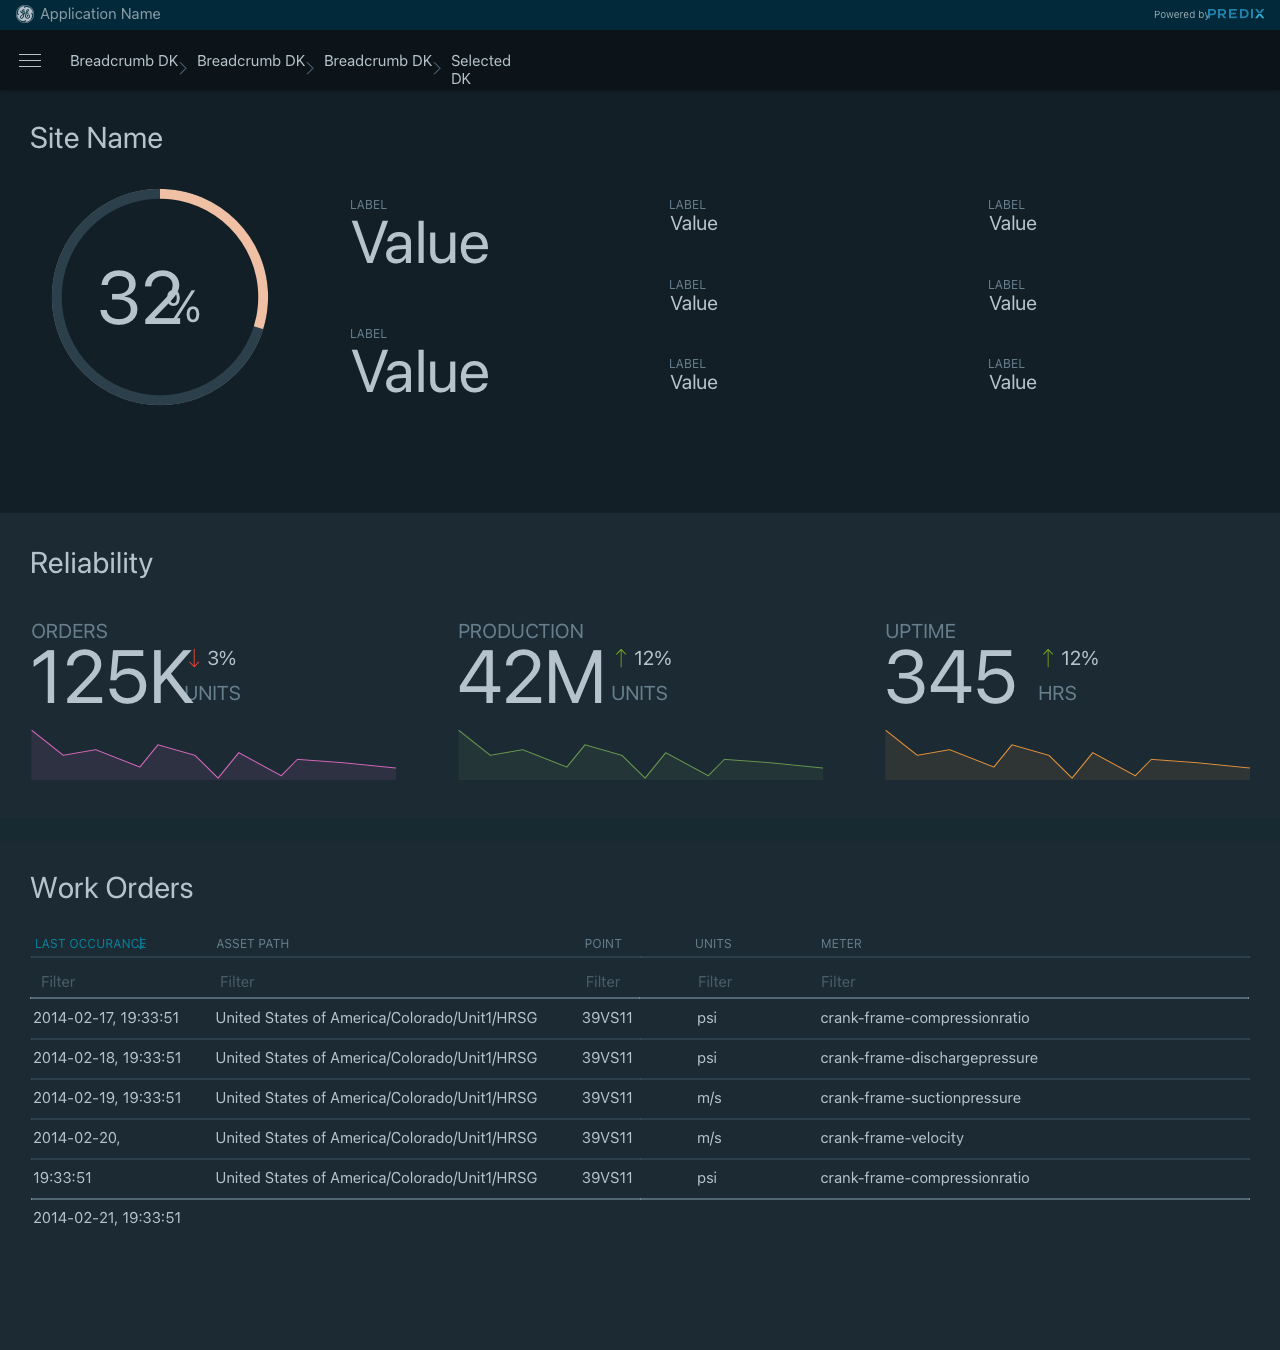Click the green up arrow in Production
The image size is (1280, 1350).
621,658
